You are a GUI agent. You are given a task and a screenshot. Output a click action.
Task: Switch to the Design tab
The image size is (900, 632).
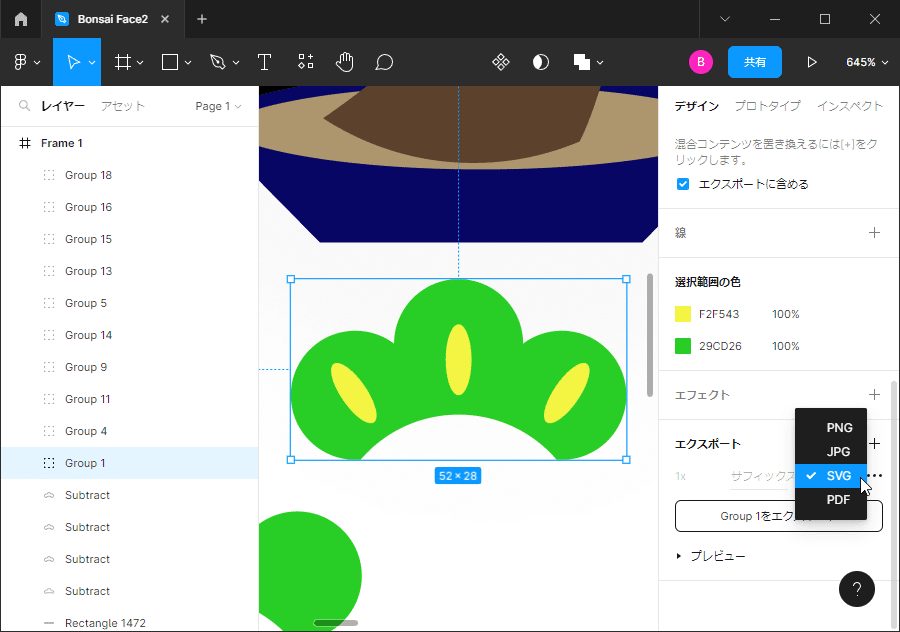click(696, 106)
